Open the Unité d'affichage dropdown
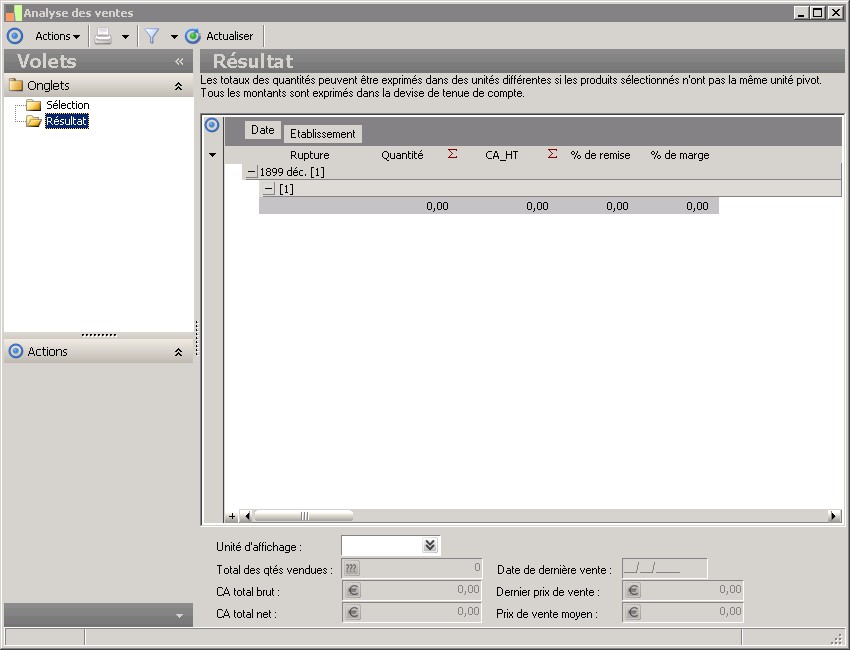 click(x=429, y=545)
